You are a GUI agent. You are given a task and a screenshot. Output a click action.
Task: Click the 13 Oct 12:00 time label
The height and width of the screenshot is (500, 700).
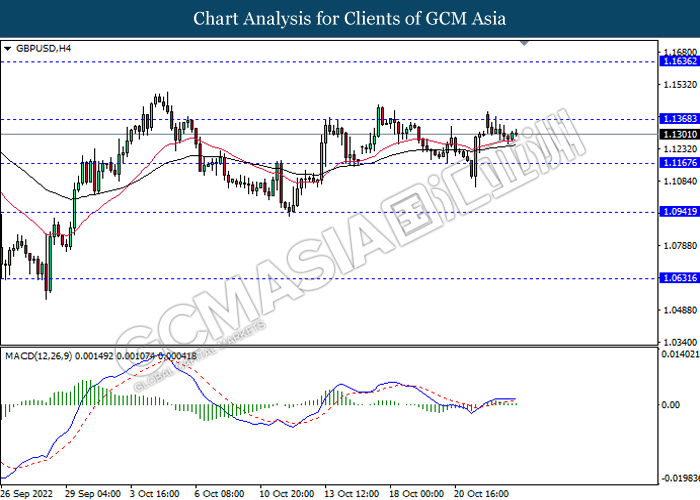(x=351, y=494)
